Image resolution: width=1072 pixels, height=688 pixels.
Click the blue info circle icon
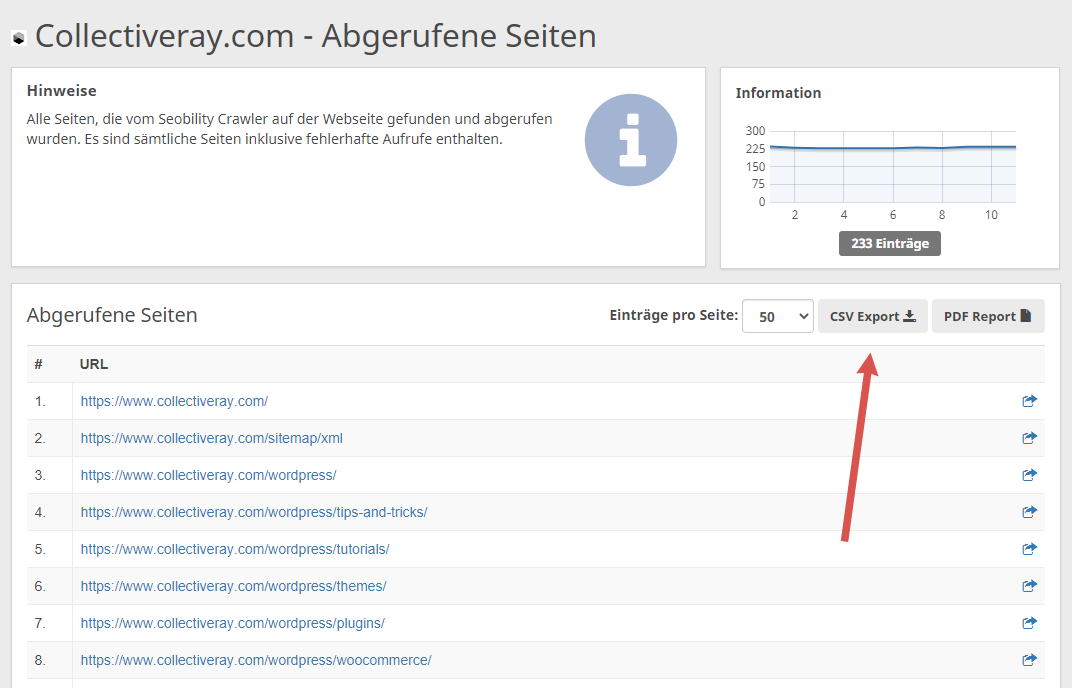[630, 140]
